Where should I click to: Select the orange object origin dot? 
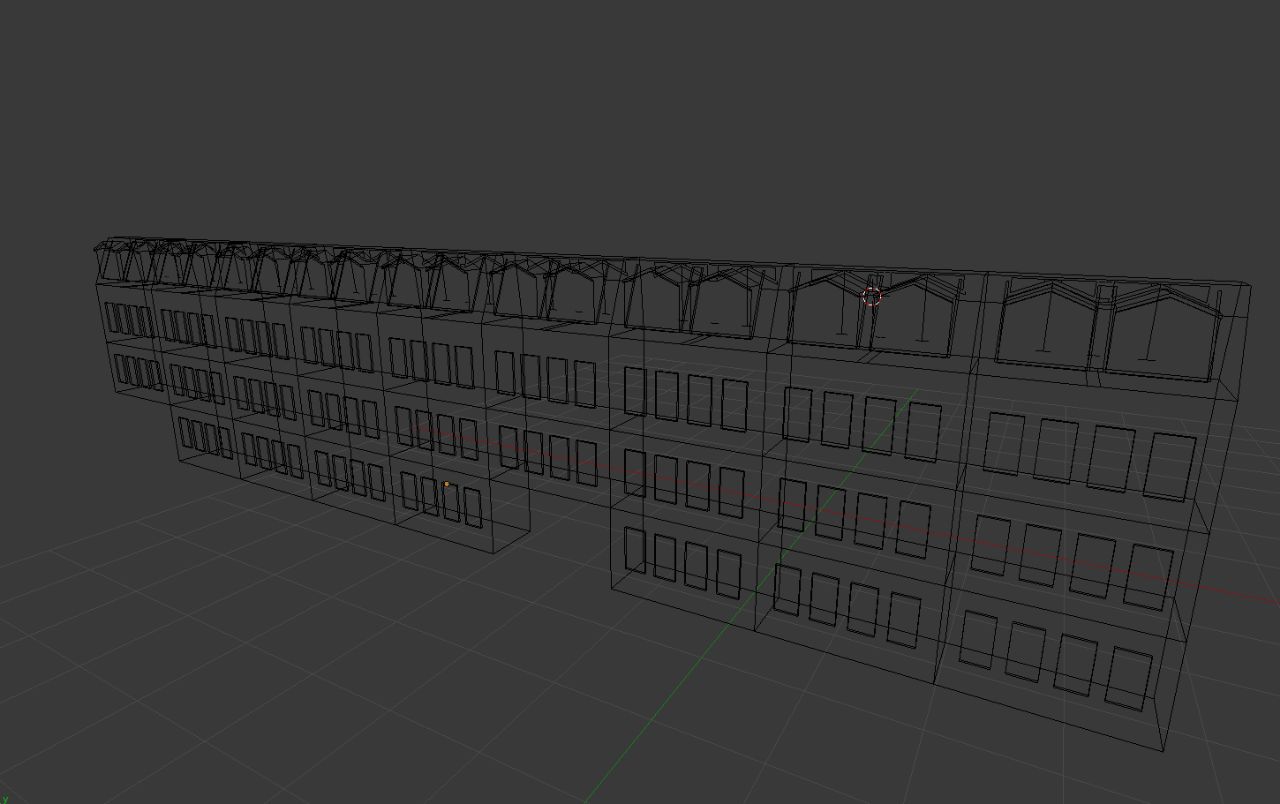[446, 485]
